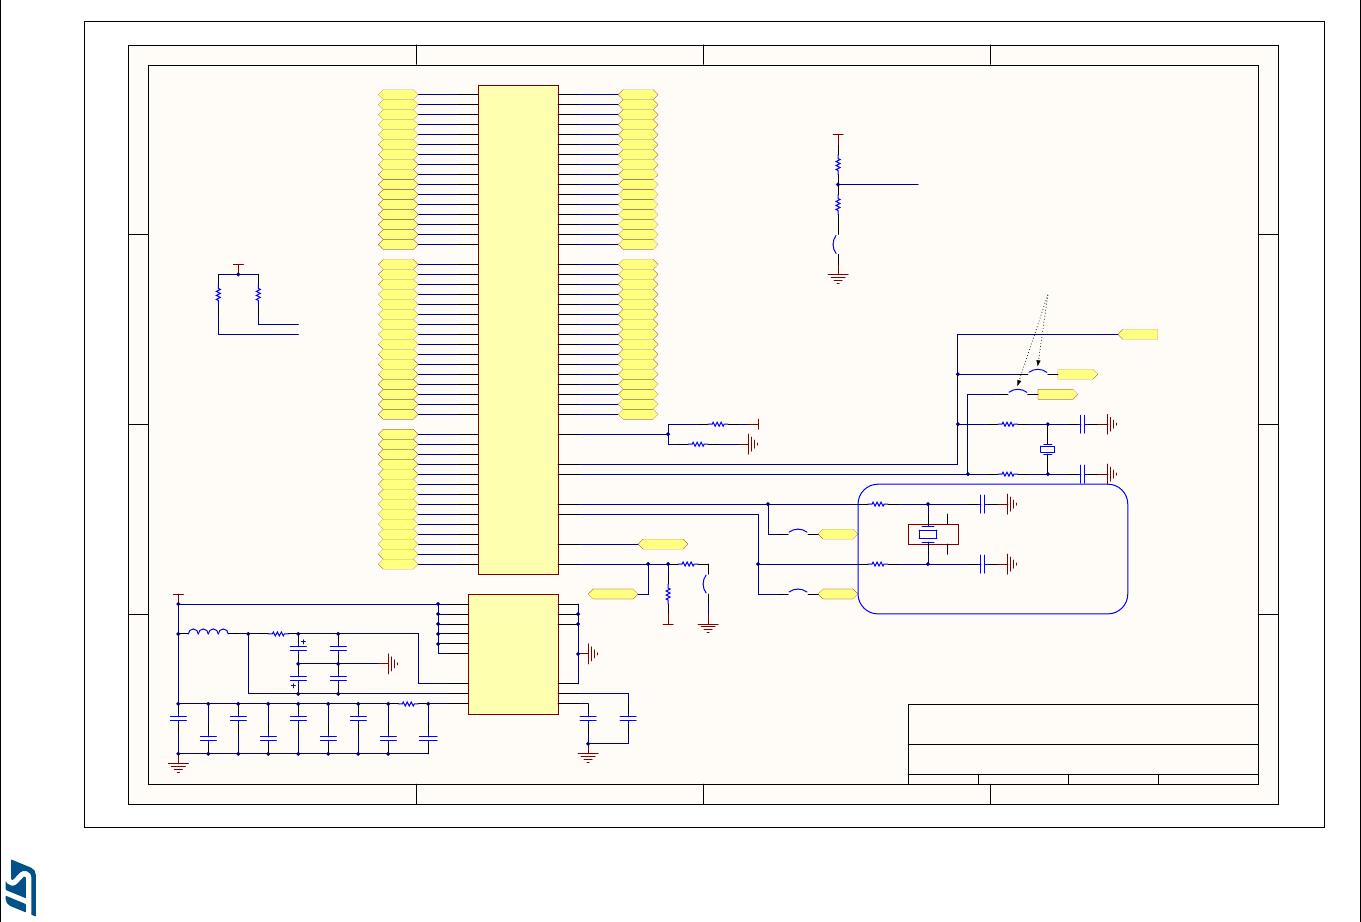Select the blue rounded rectangle outline around the crystal circuit
The width and height of the screenshot is (1361, 922).
click(x=993, y=548)
